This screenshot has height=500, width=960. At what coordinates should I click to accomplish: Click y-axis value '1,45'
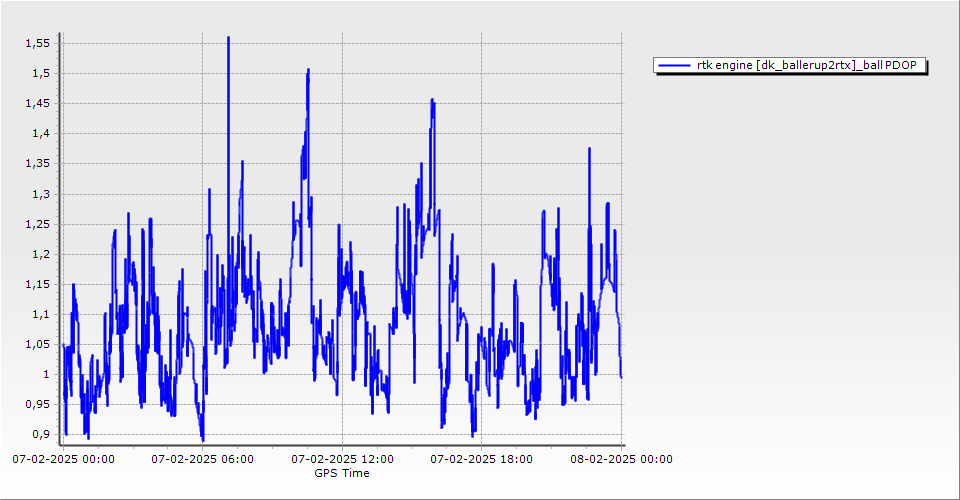[37, 103]
